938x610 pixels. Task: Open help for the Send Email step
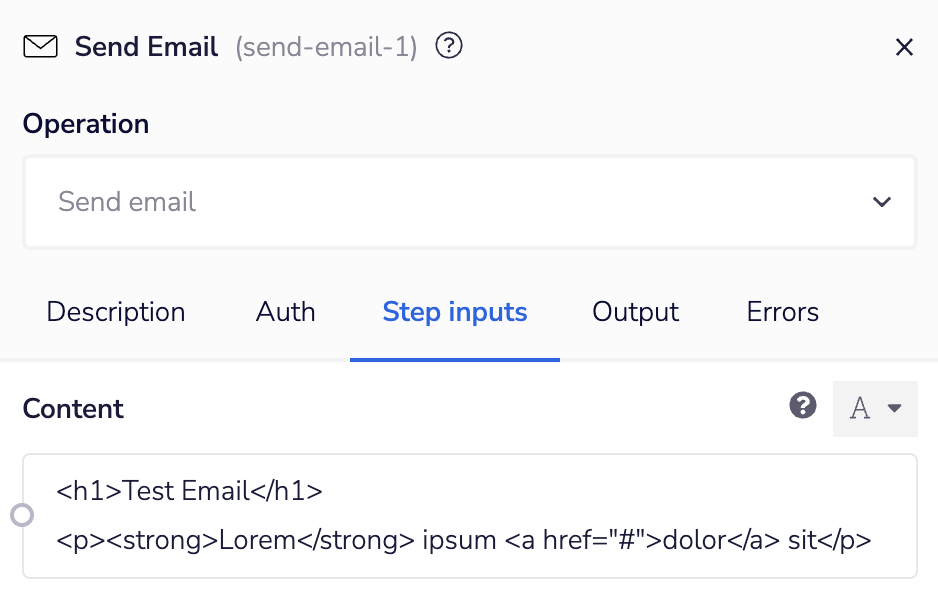pyautogui.click(x=448, y=46)
